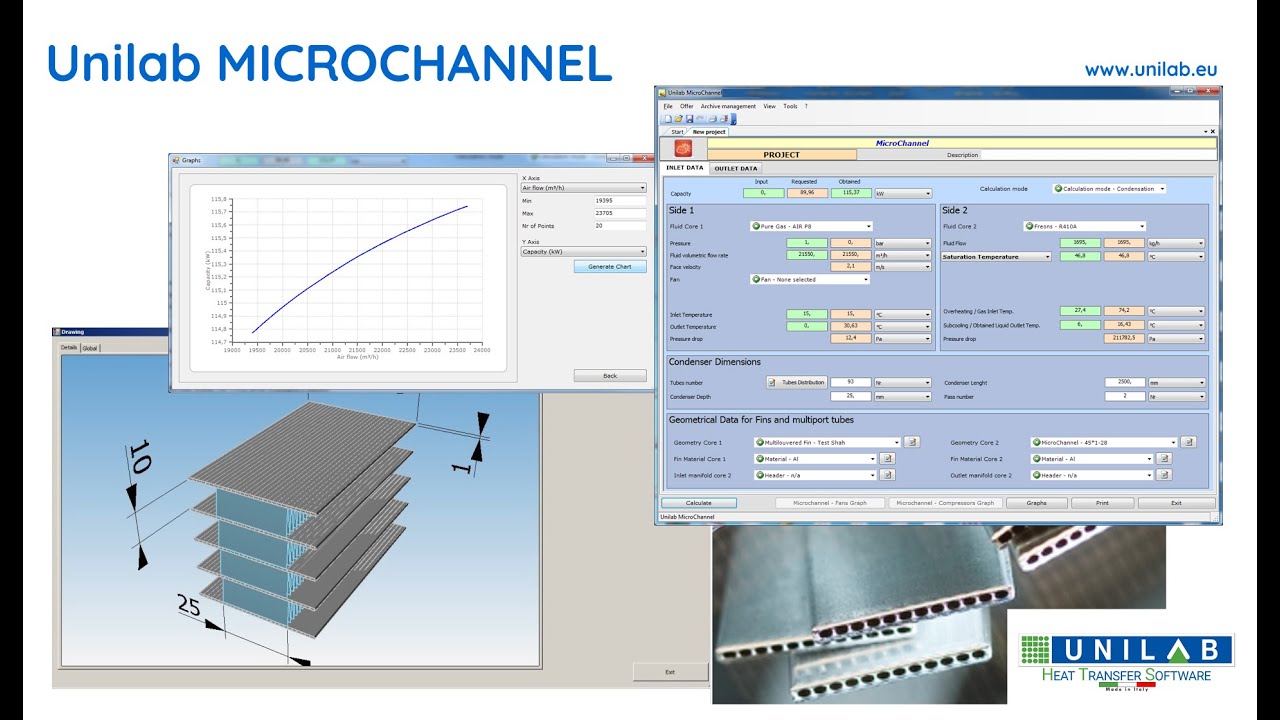This screenshot has width=1280, height=720.
Task: Click the Unilab MicroChannel title bar icon
Action: coord(662,93)
